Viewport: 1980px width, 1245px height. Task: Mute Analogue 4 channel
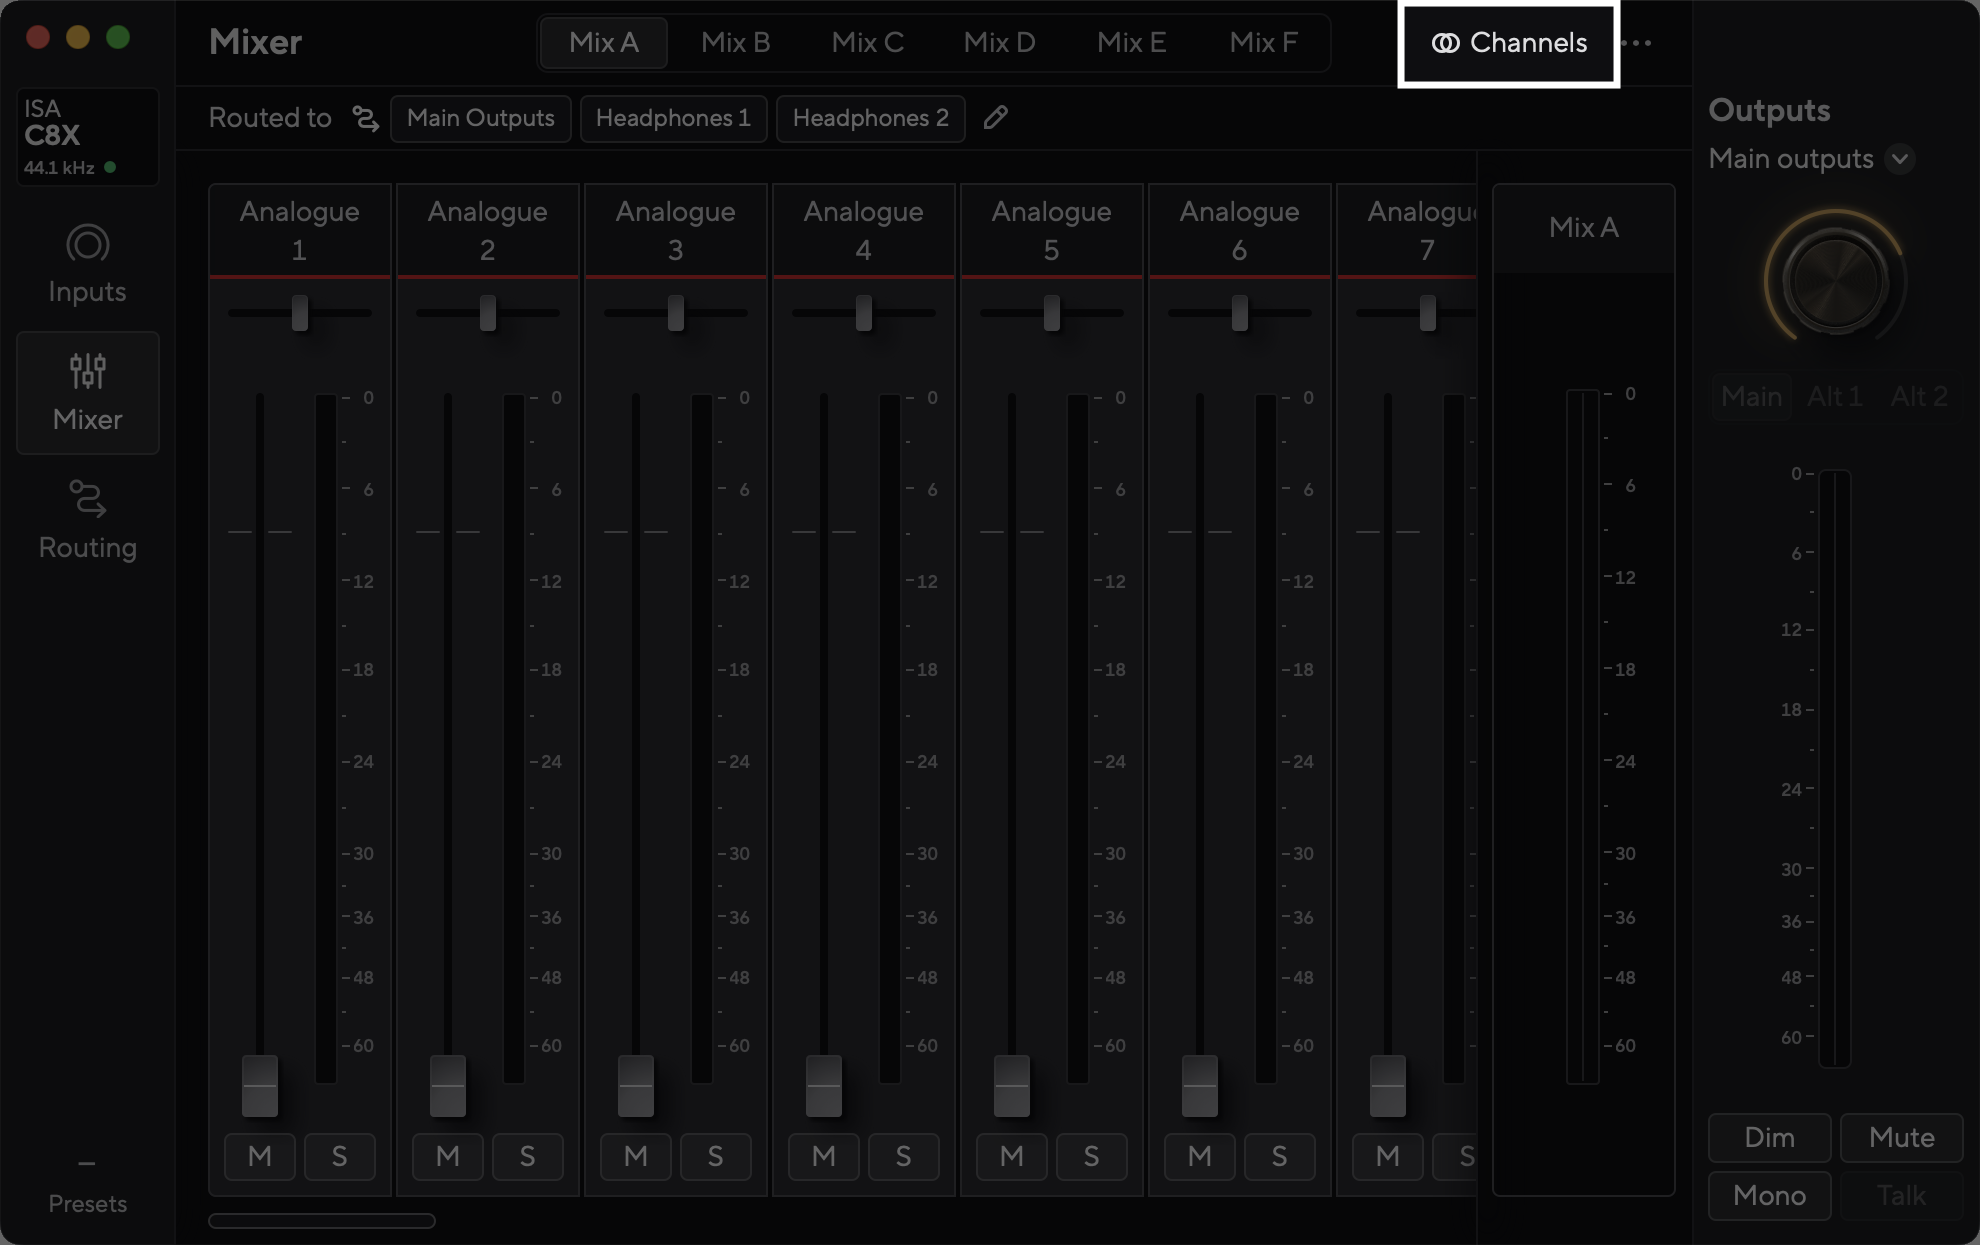tap(824, 1157)
